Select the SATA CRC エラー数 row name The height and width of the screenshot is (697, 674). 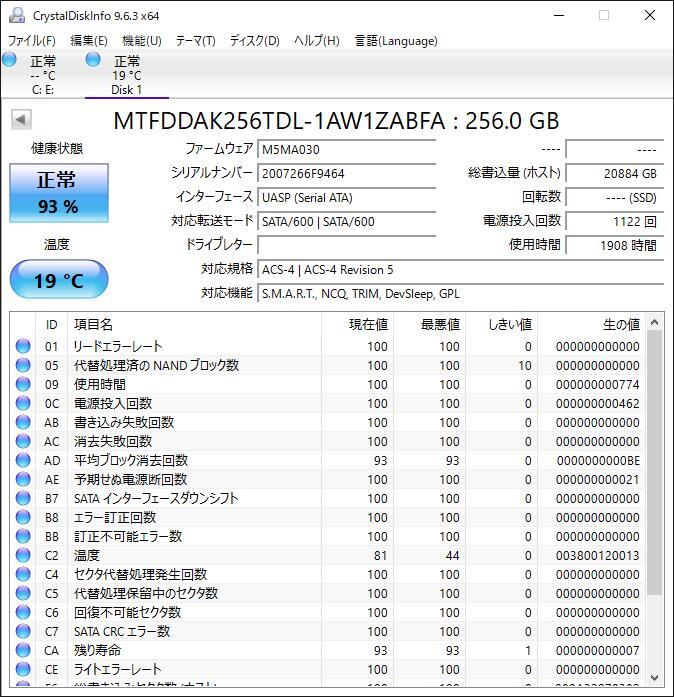tap(122, 631)
